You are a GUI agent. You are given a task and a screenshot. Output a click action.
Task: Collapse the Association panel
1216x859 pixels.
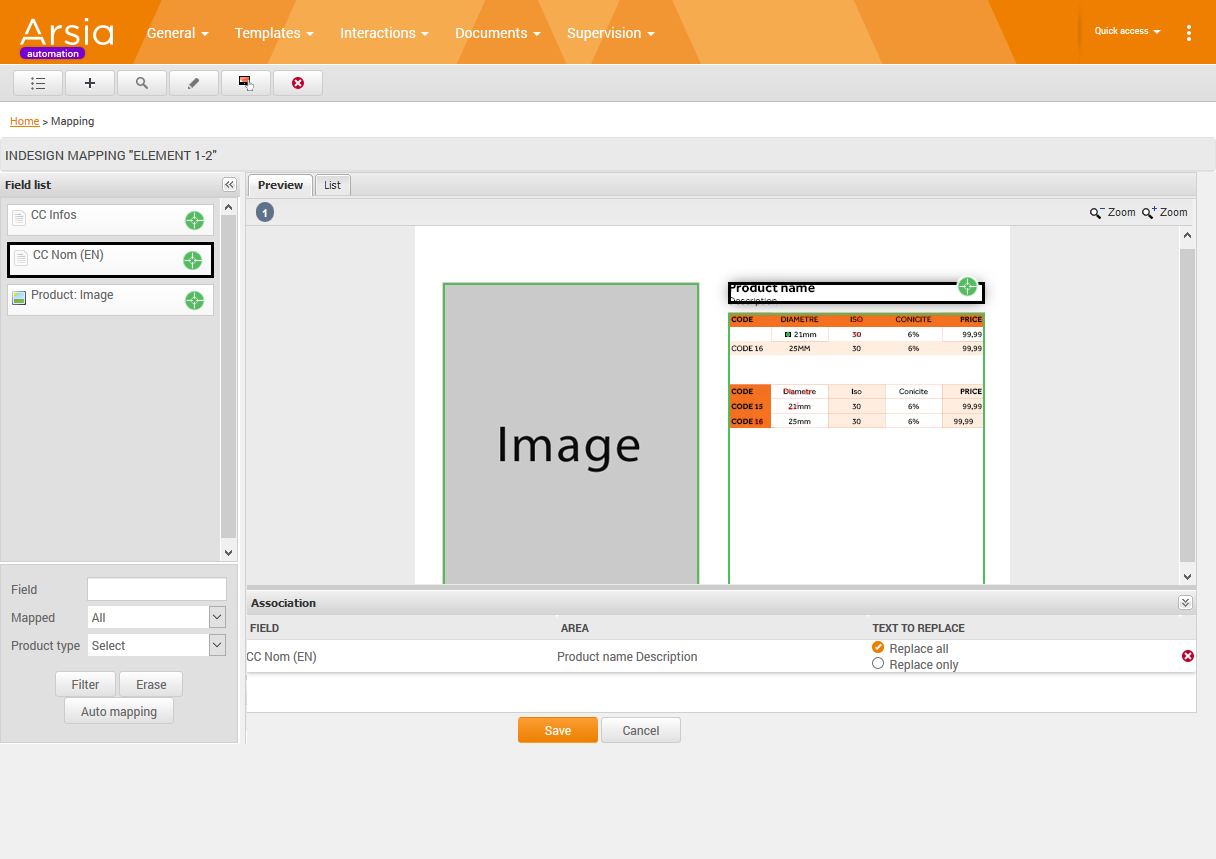(x=1185, y=603)
